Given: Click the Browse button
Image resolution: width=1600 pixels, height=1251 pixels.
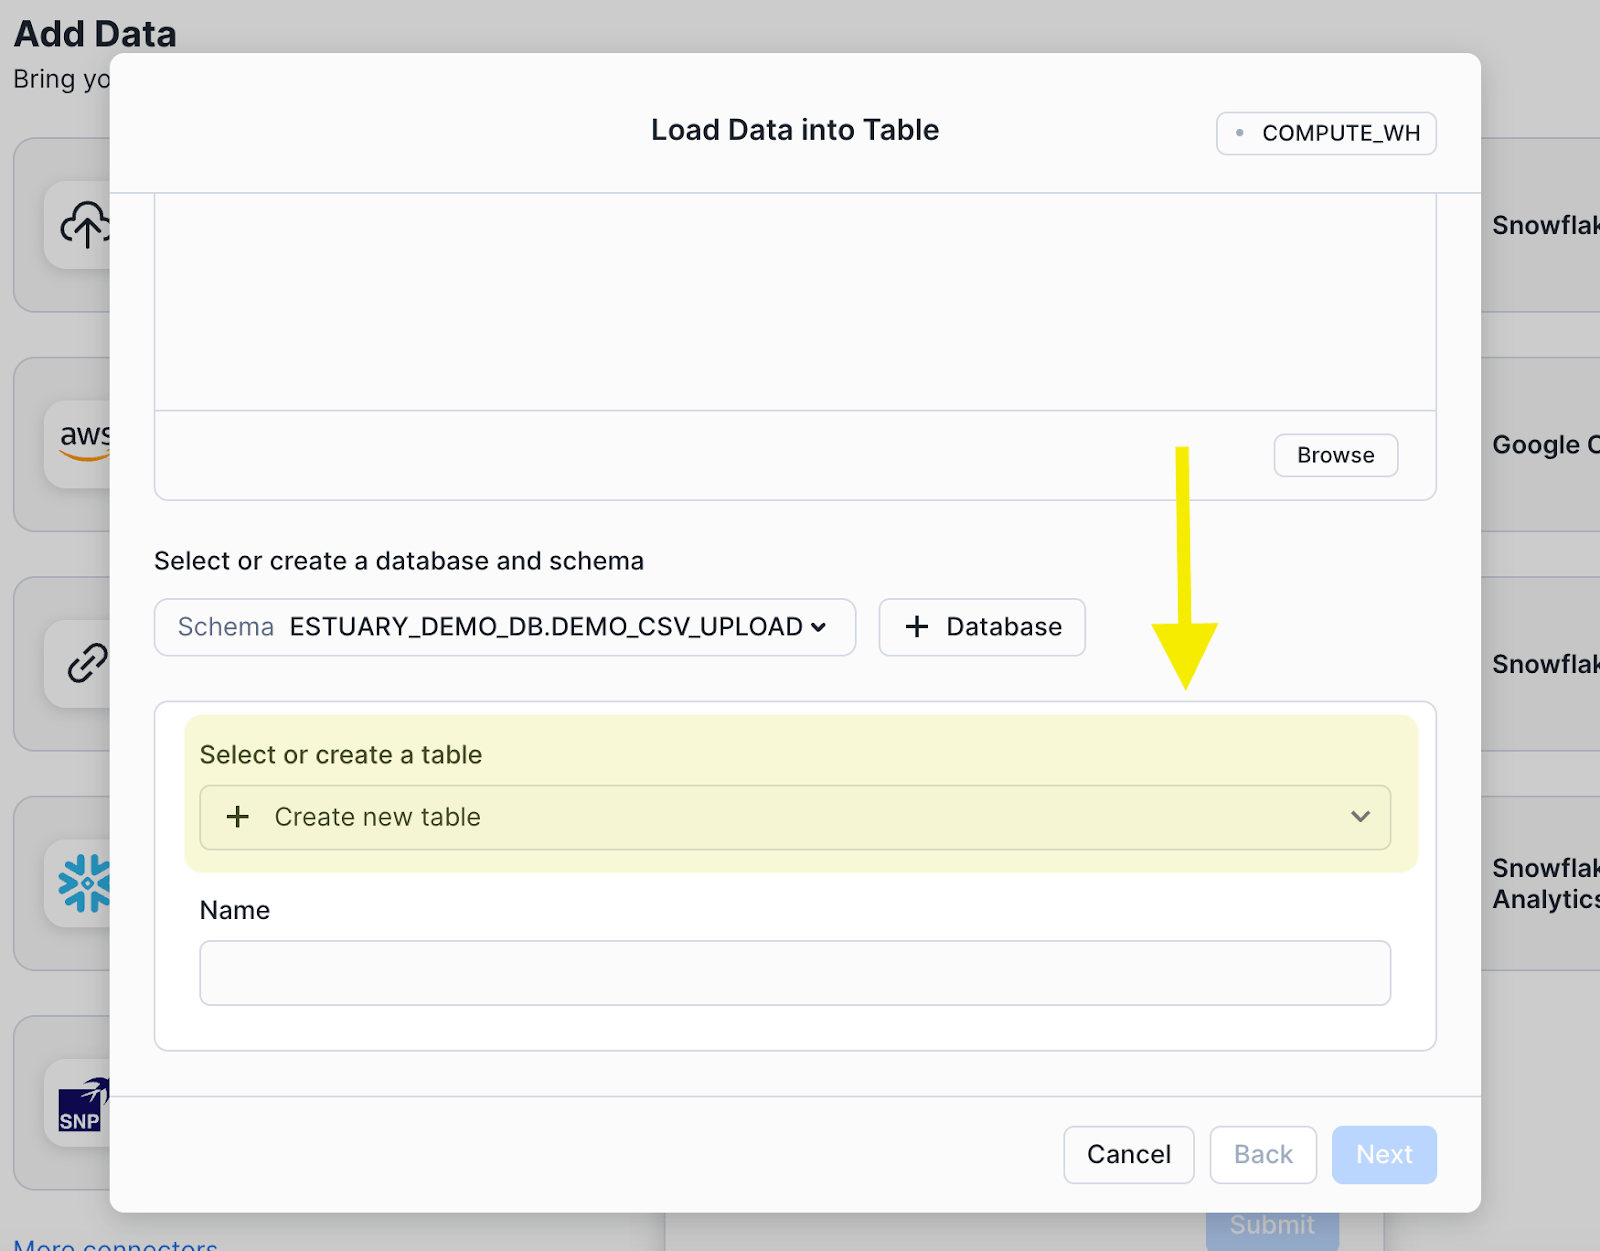Looking at the screenshot, I should tap(1335, 455).
